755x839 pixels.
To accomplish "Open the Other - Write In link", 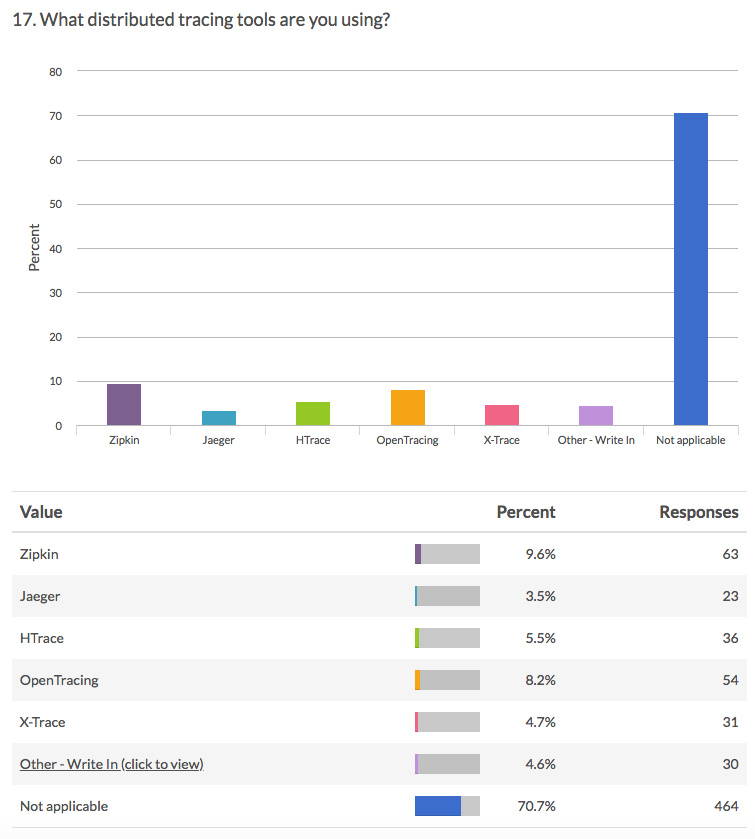I will 111,764.
